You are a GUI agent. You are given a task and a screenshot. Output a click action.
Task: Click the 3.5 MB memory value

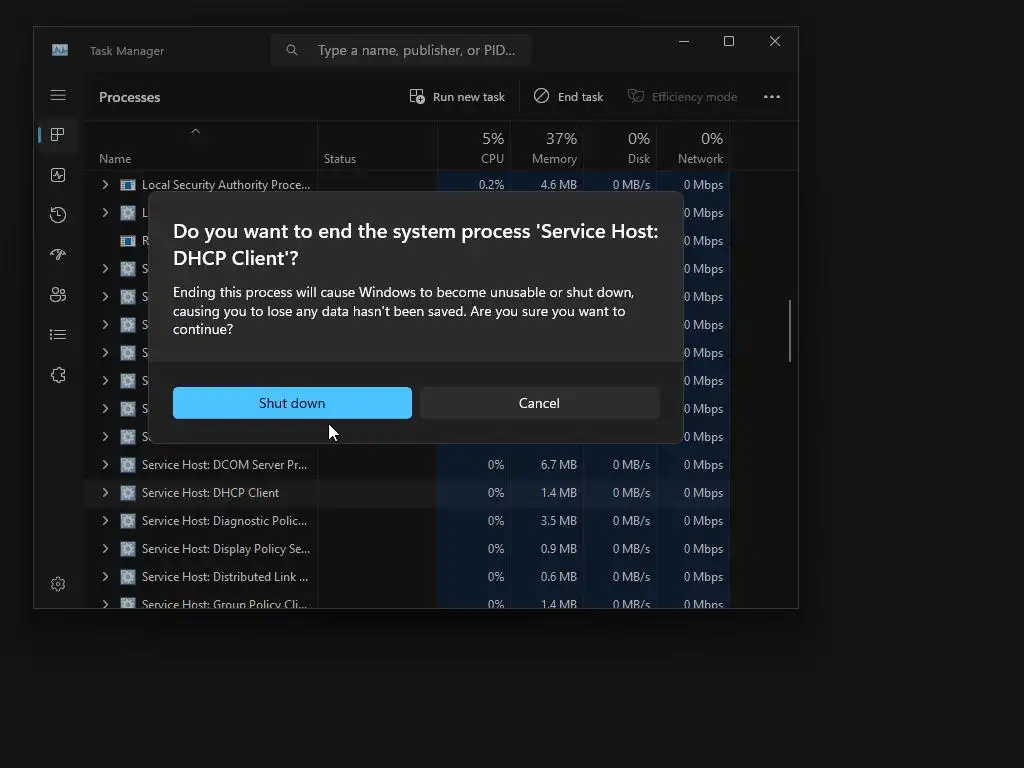(558, 521)
